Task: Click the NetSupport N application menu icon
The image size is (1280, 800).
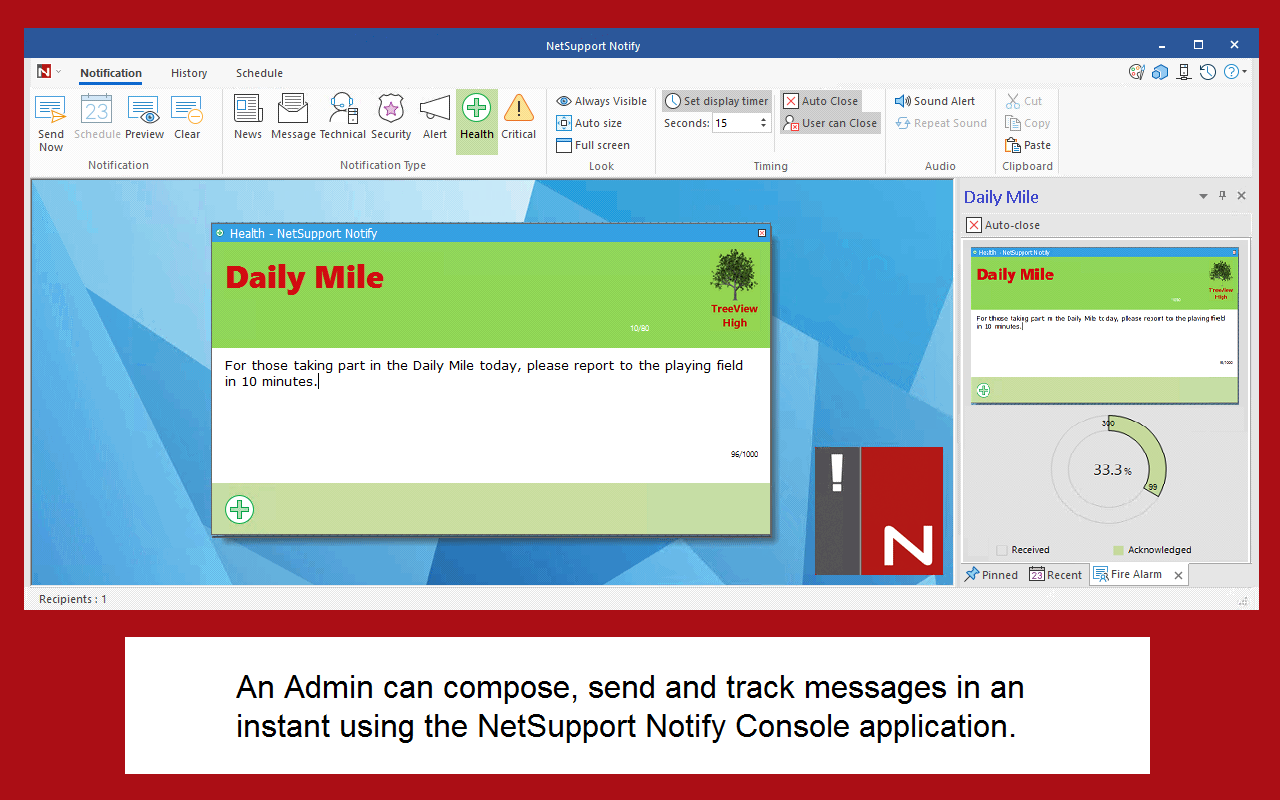Action: [x=44, y=72]
